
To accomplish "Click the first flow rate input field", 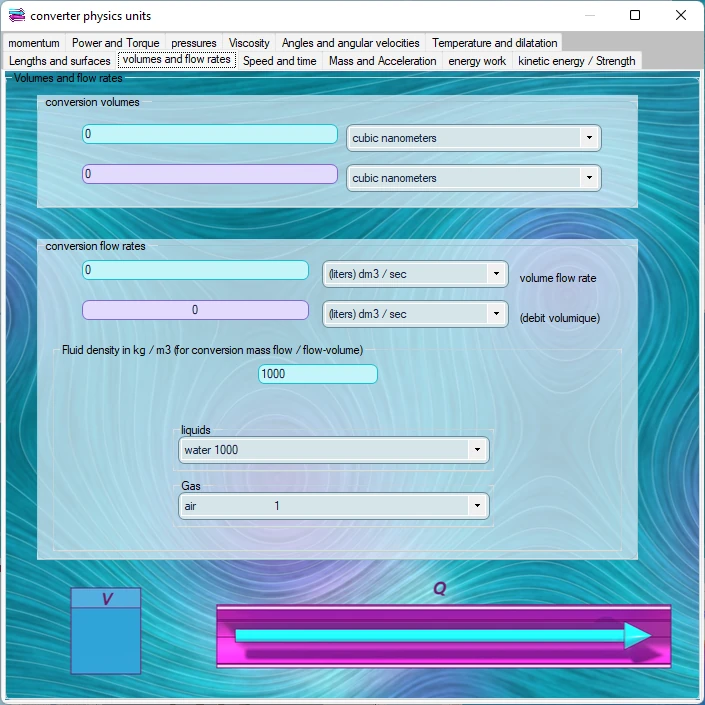I will tap(196, 270).
